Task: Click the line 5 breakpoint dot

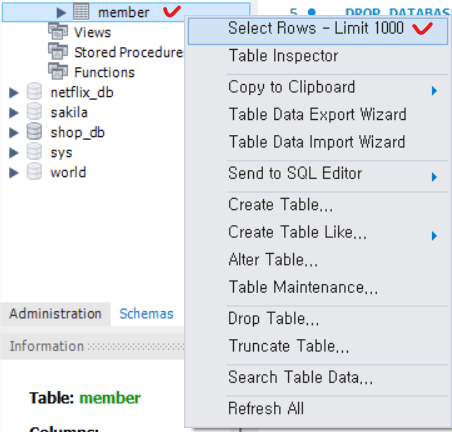Action: coord(312,12)
